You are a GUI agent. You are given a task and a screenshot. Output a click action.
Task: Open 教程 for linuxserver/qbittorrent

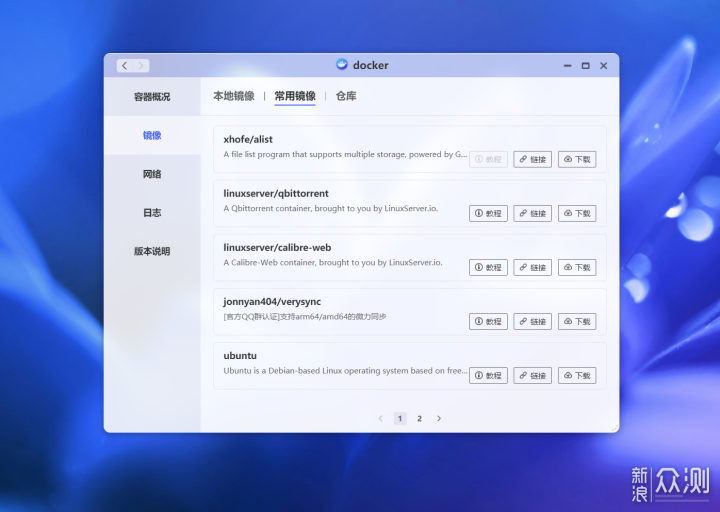click(488, 214)
